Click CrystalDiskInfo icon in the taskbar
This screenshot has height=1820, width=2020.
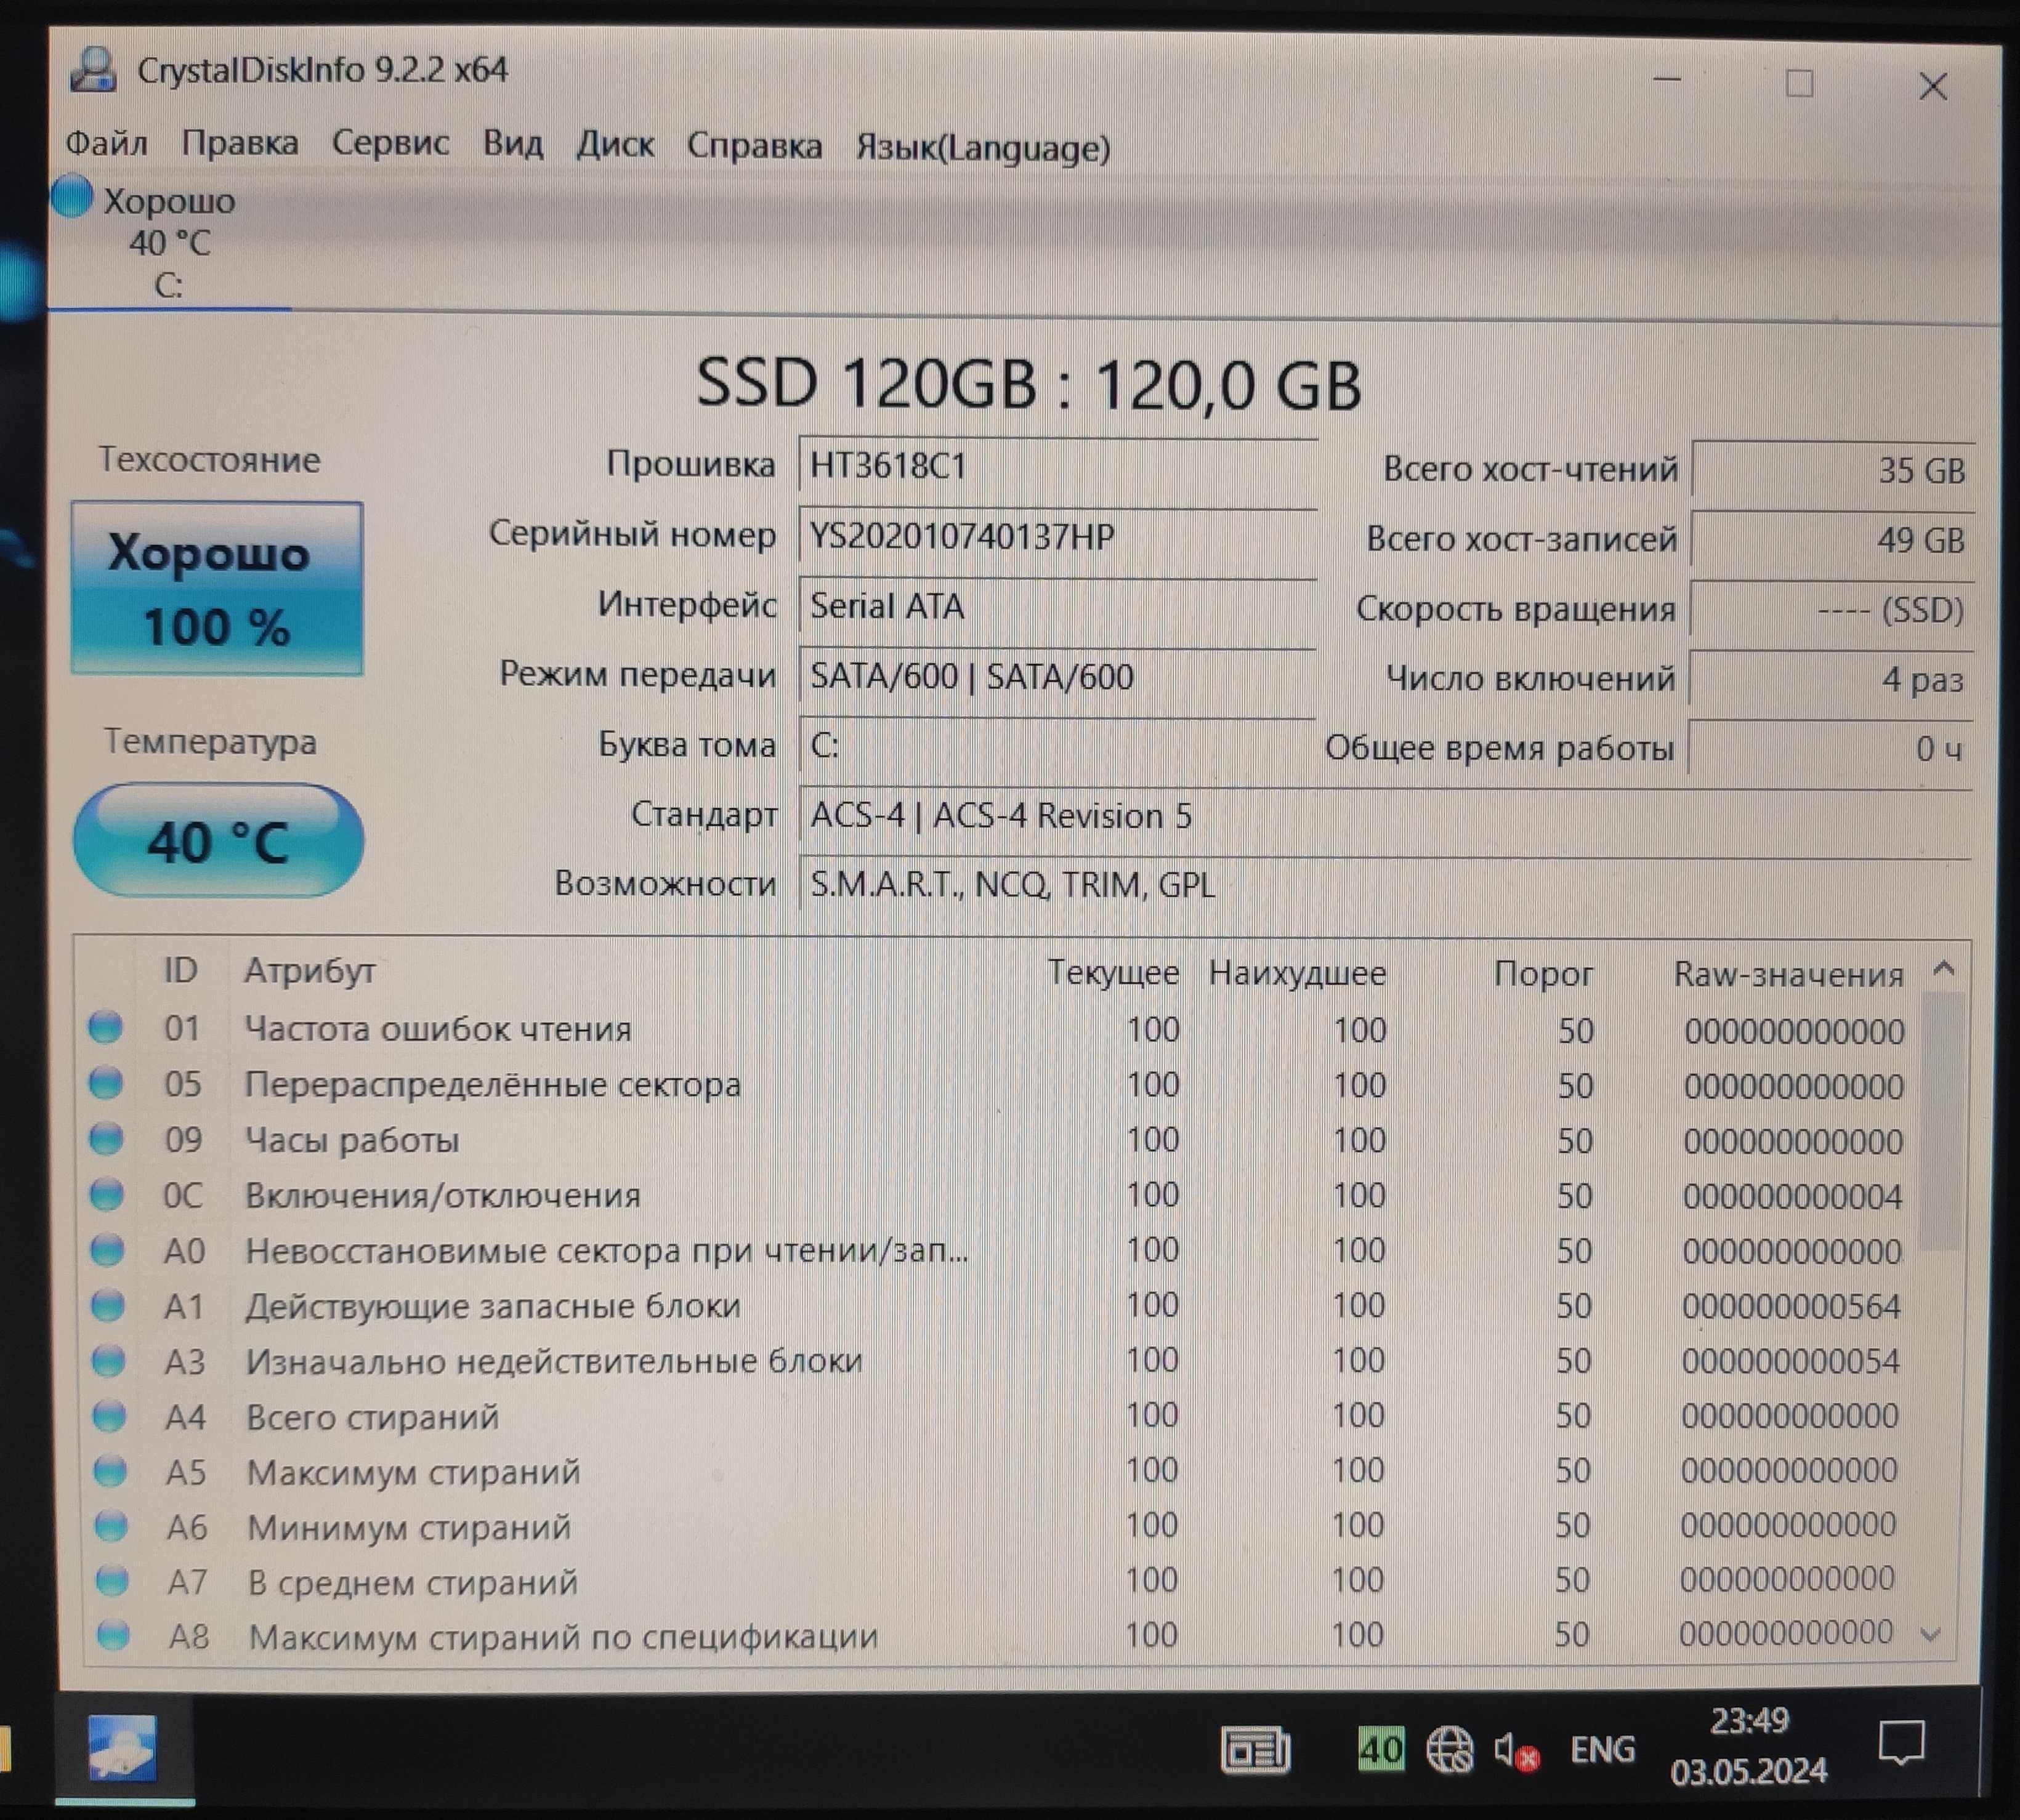(x=123, y=1749)
